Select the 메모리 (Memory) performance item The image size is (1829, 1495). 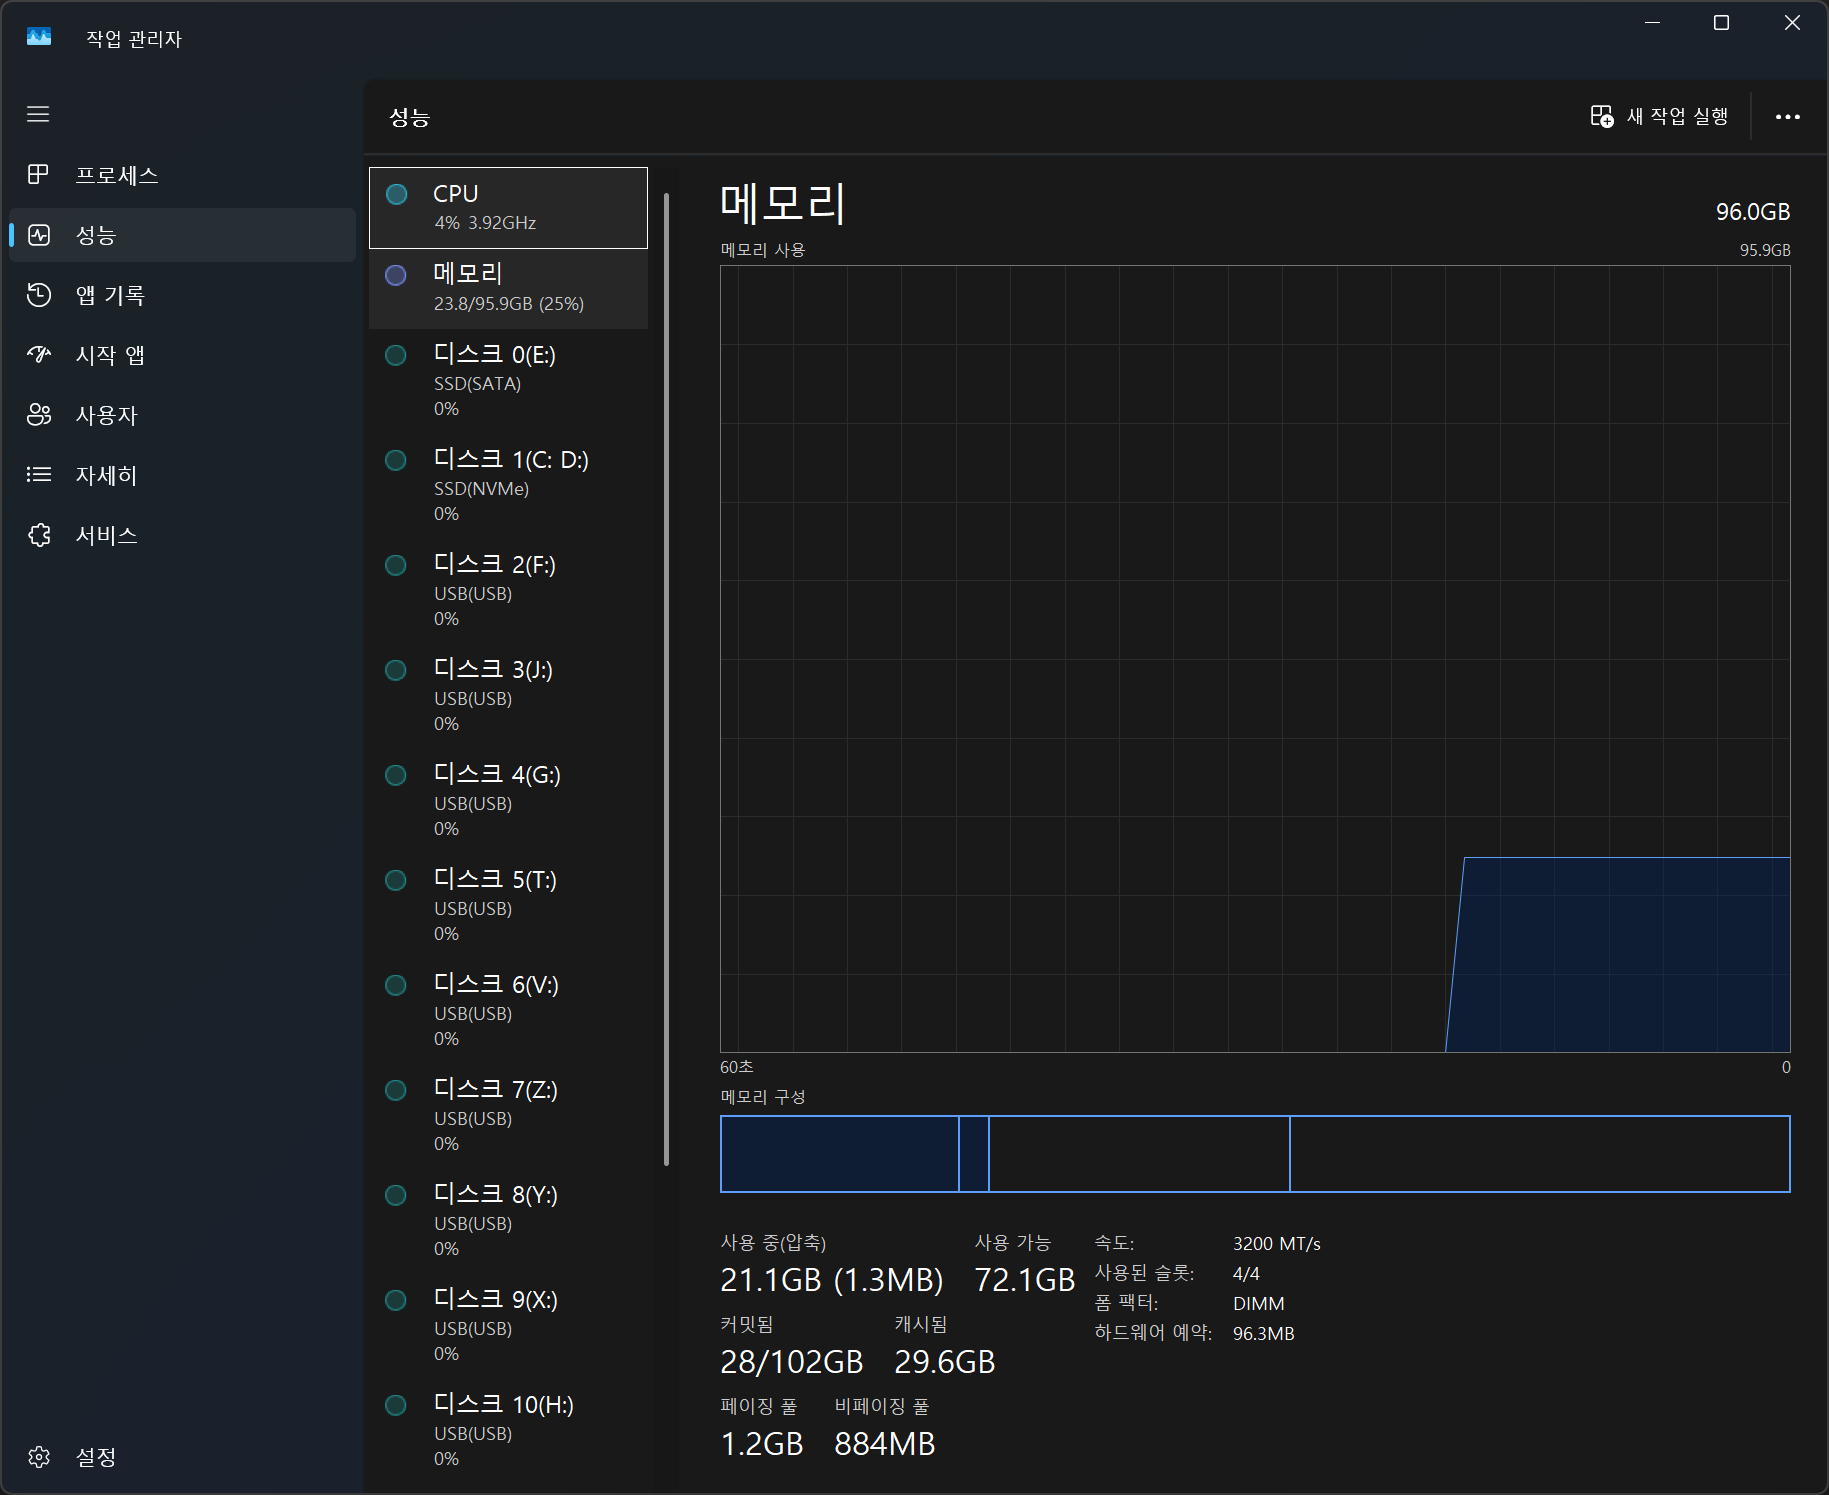point(508,288)
